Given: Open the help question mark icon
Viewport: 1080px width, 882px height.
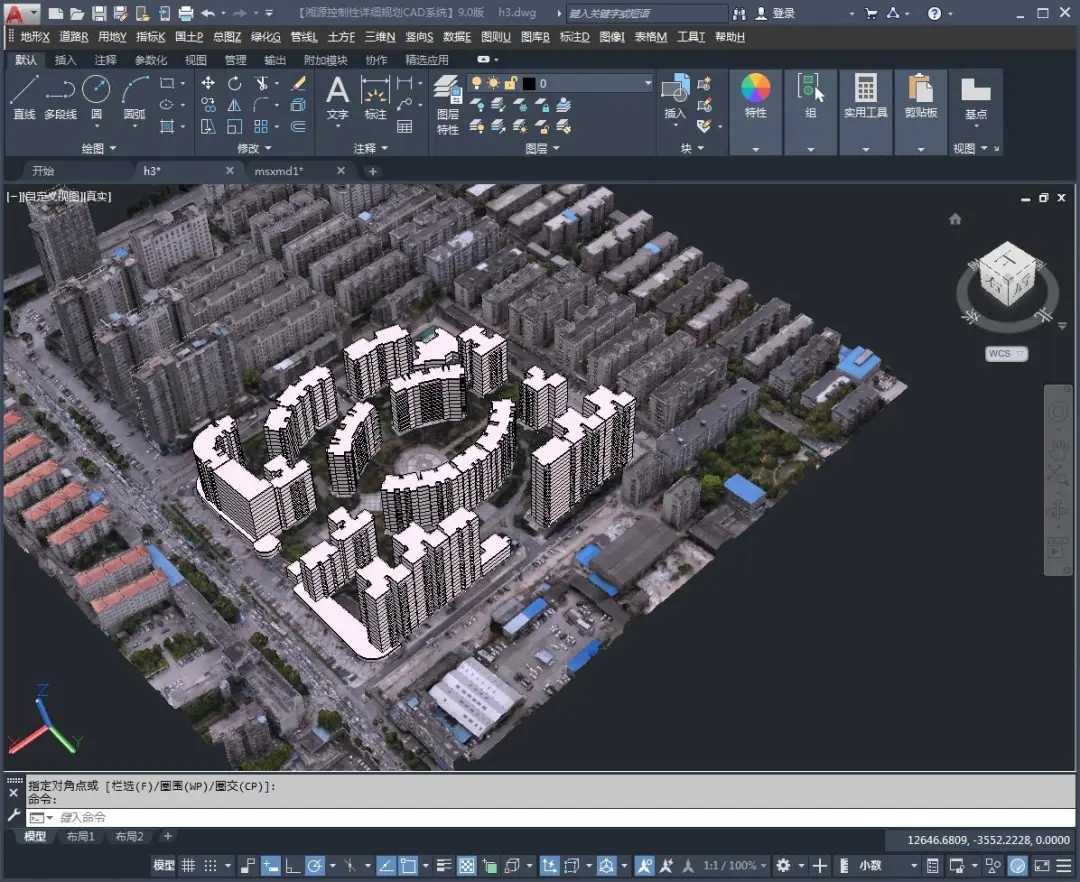Looking at the screenshot, I should click(935, 13).
